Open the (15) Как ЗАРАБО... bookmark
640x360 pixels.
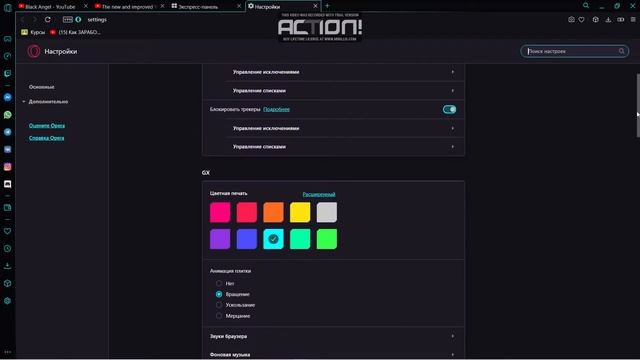click(76, 32)
